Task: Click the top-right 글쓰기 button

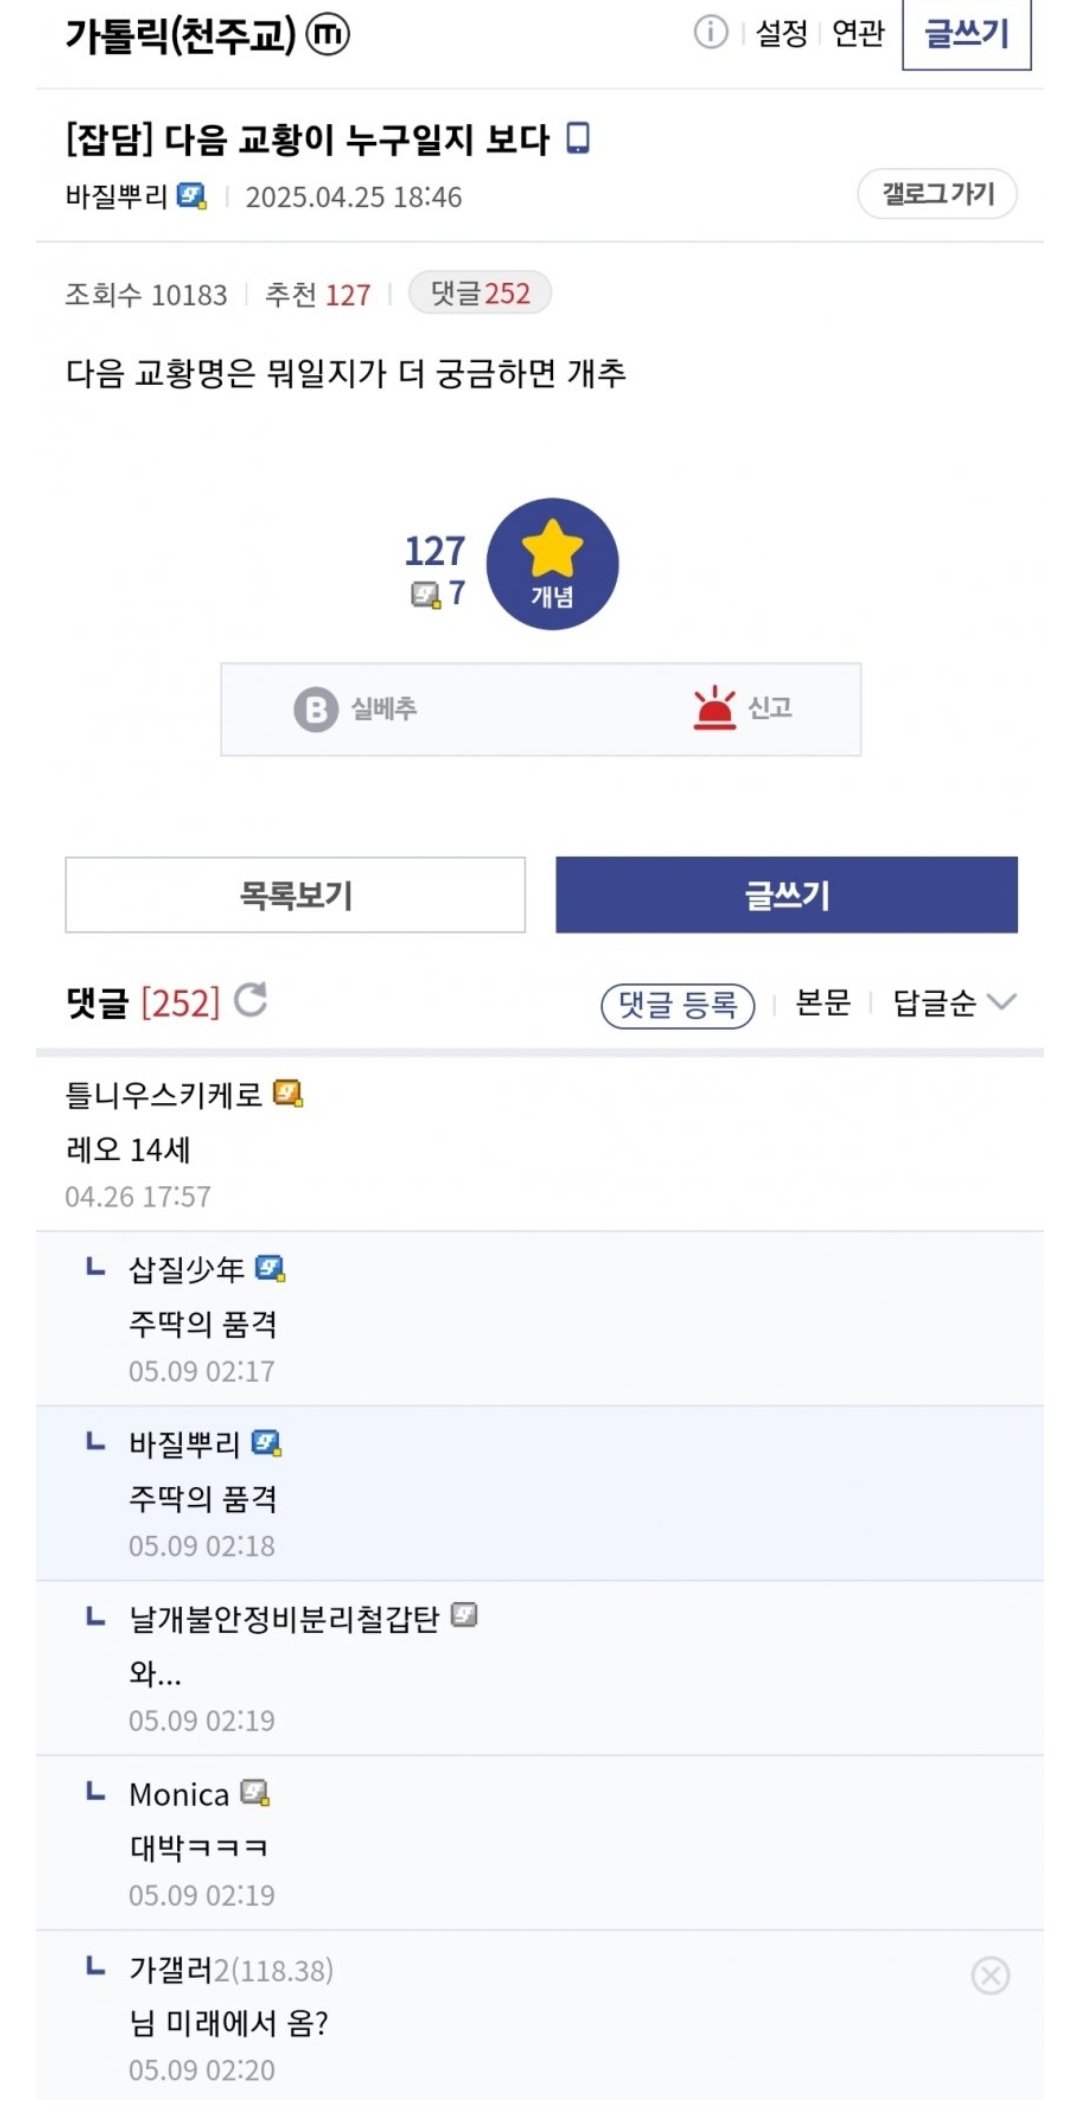Action: (966, 34)
